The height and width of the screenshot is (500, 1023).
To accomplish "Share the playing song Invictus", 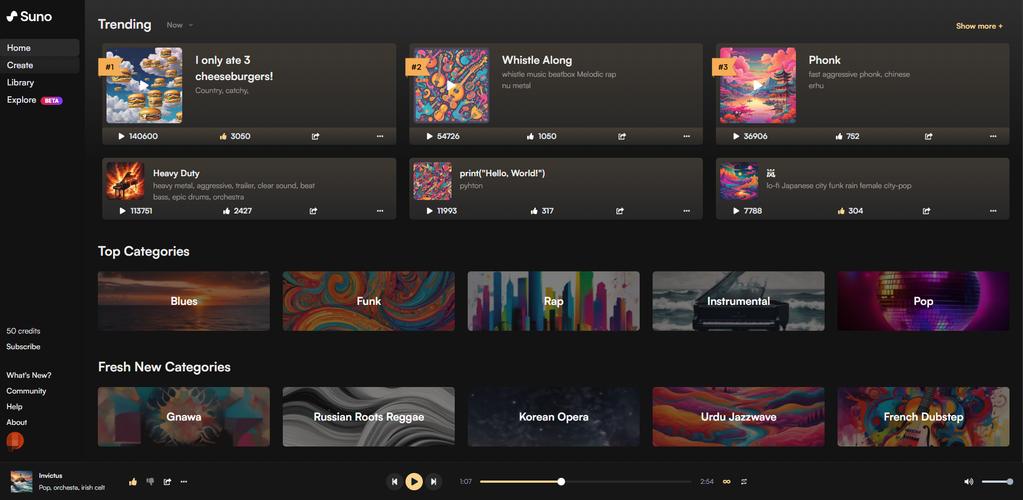I will (x=167, y=482).
